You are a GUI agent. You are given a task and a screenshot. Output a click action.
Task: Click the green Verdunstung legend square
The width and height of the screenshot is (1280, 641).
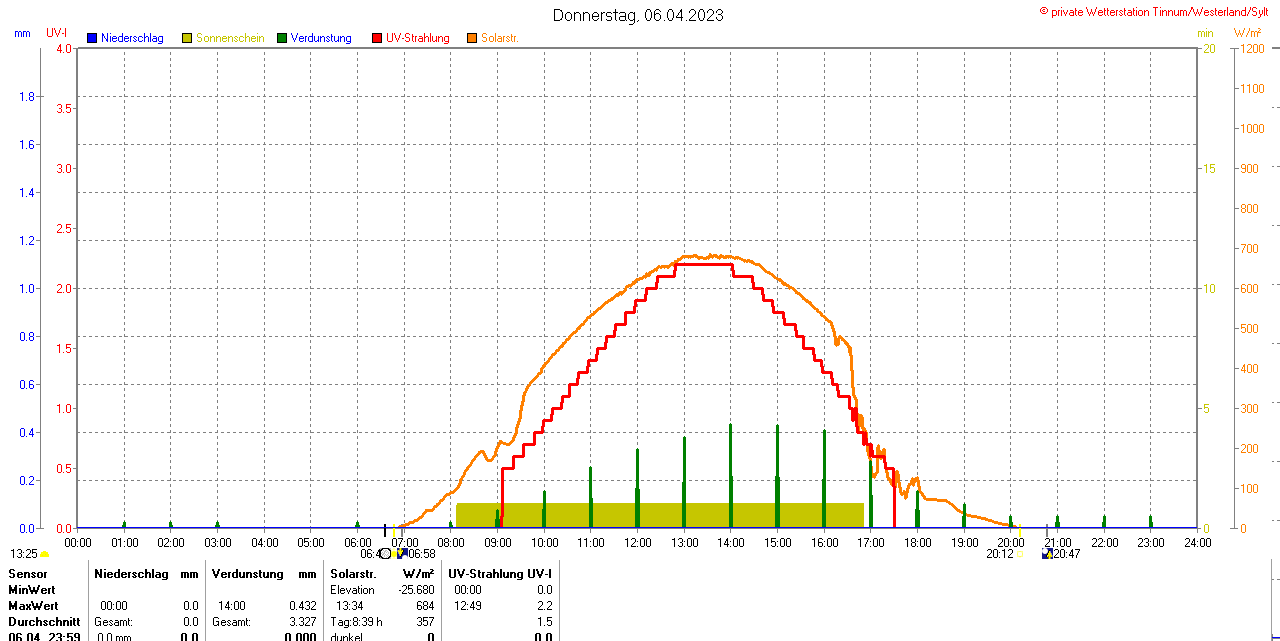(x=282, y=38)
